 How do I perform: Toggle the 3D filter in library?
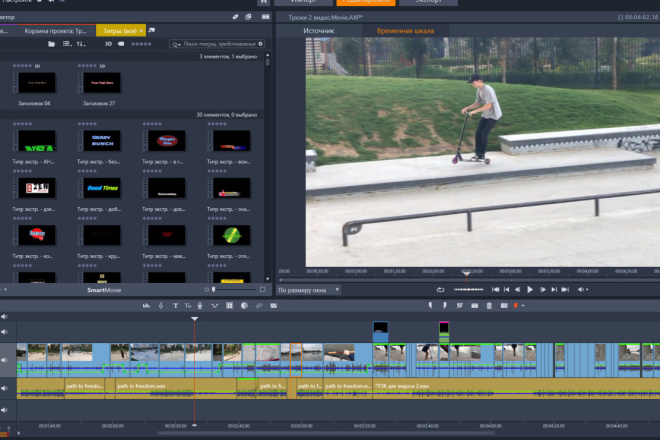tap(108, 44)
